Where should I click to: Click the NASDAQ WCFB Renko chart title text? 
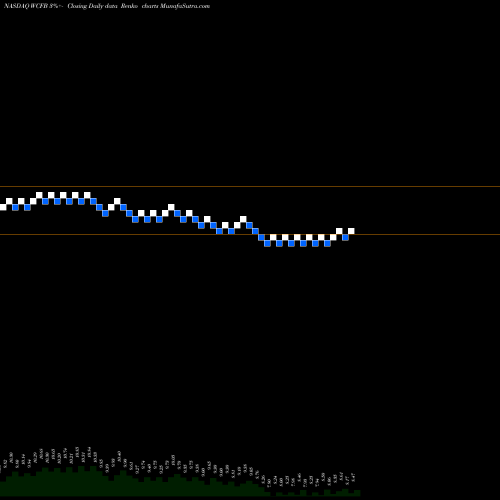107,6
